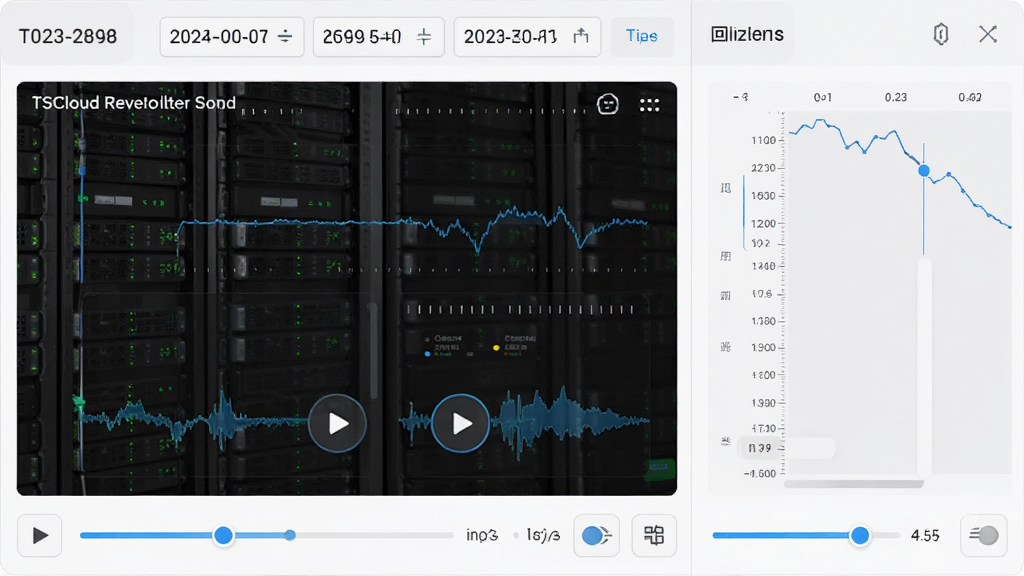1024x576 pixels.
Task: Click the small second handle on the playback slider
Action: click(290, 536)
